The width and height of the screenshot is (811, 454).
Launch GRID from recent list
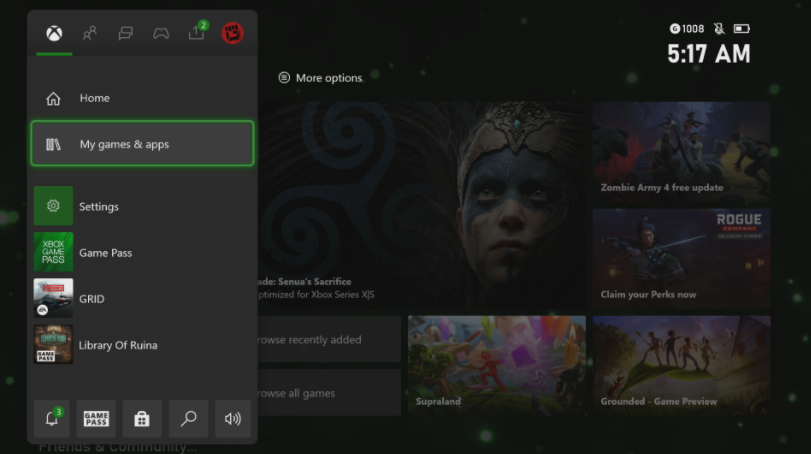click(x=142, y=298)
